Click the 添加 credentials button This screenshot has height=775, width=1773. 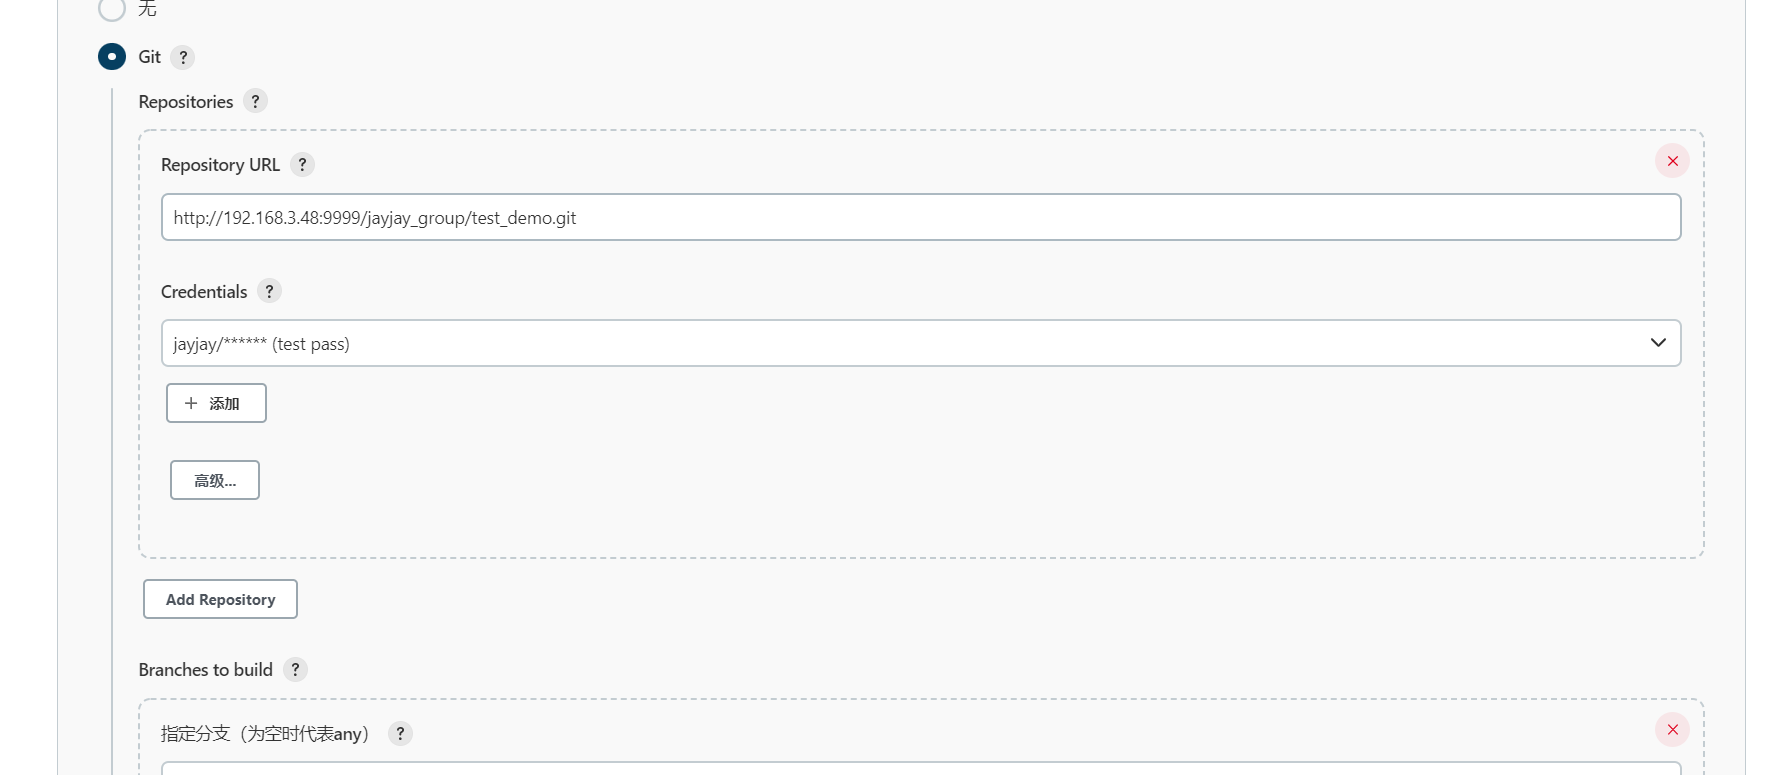216,403
